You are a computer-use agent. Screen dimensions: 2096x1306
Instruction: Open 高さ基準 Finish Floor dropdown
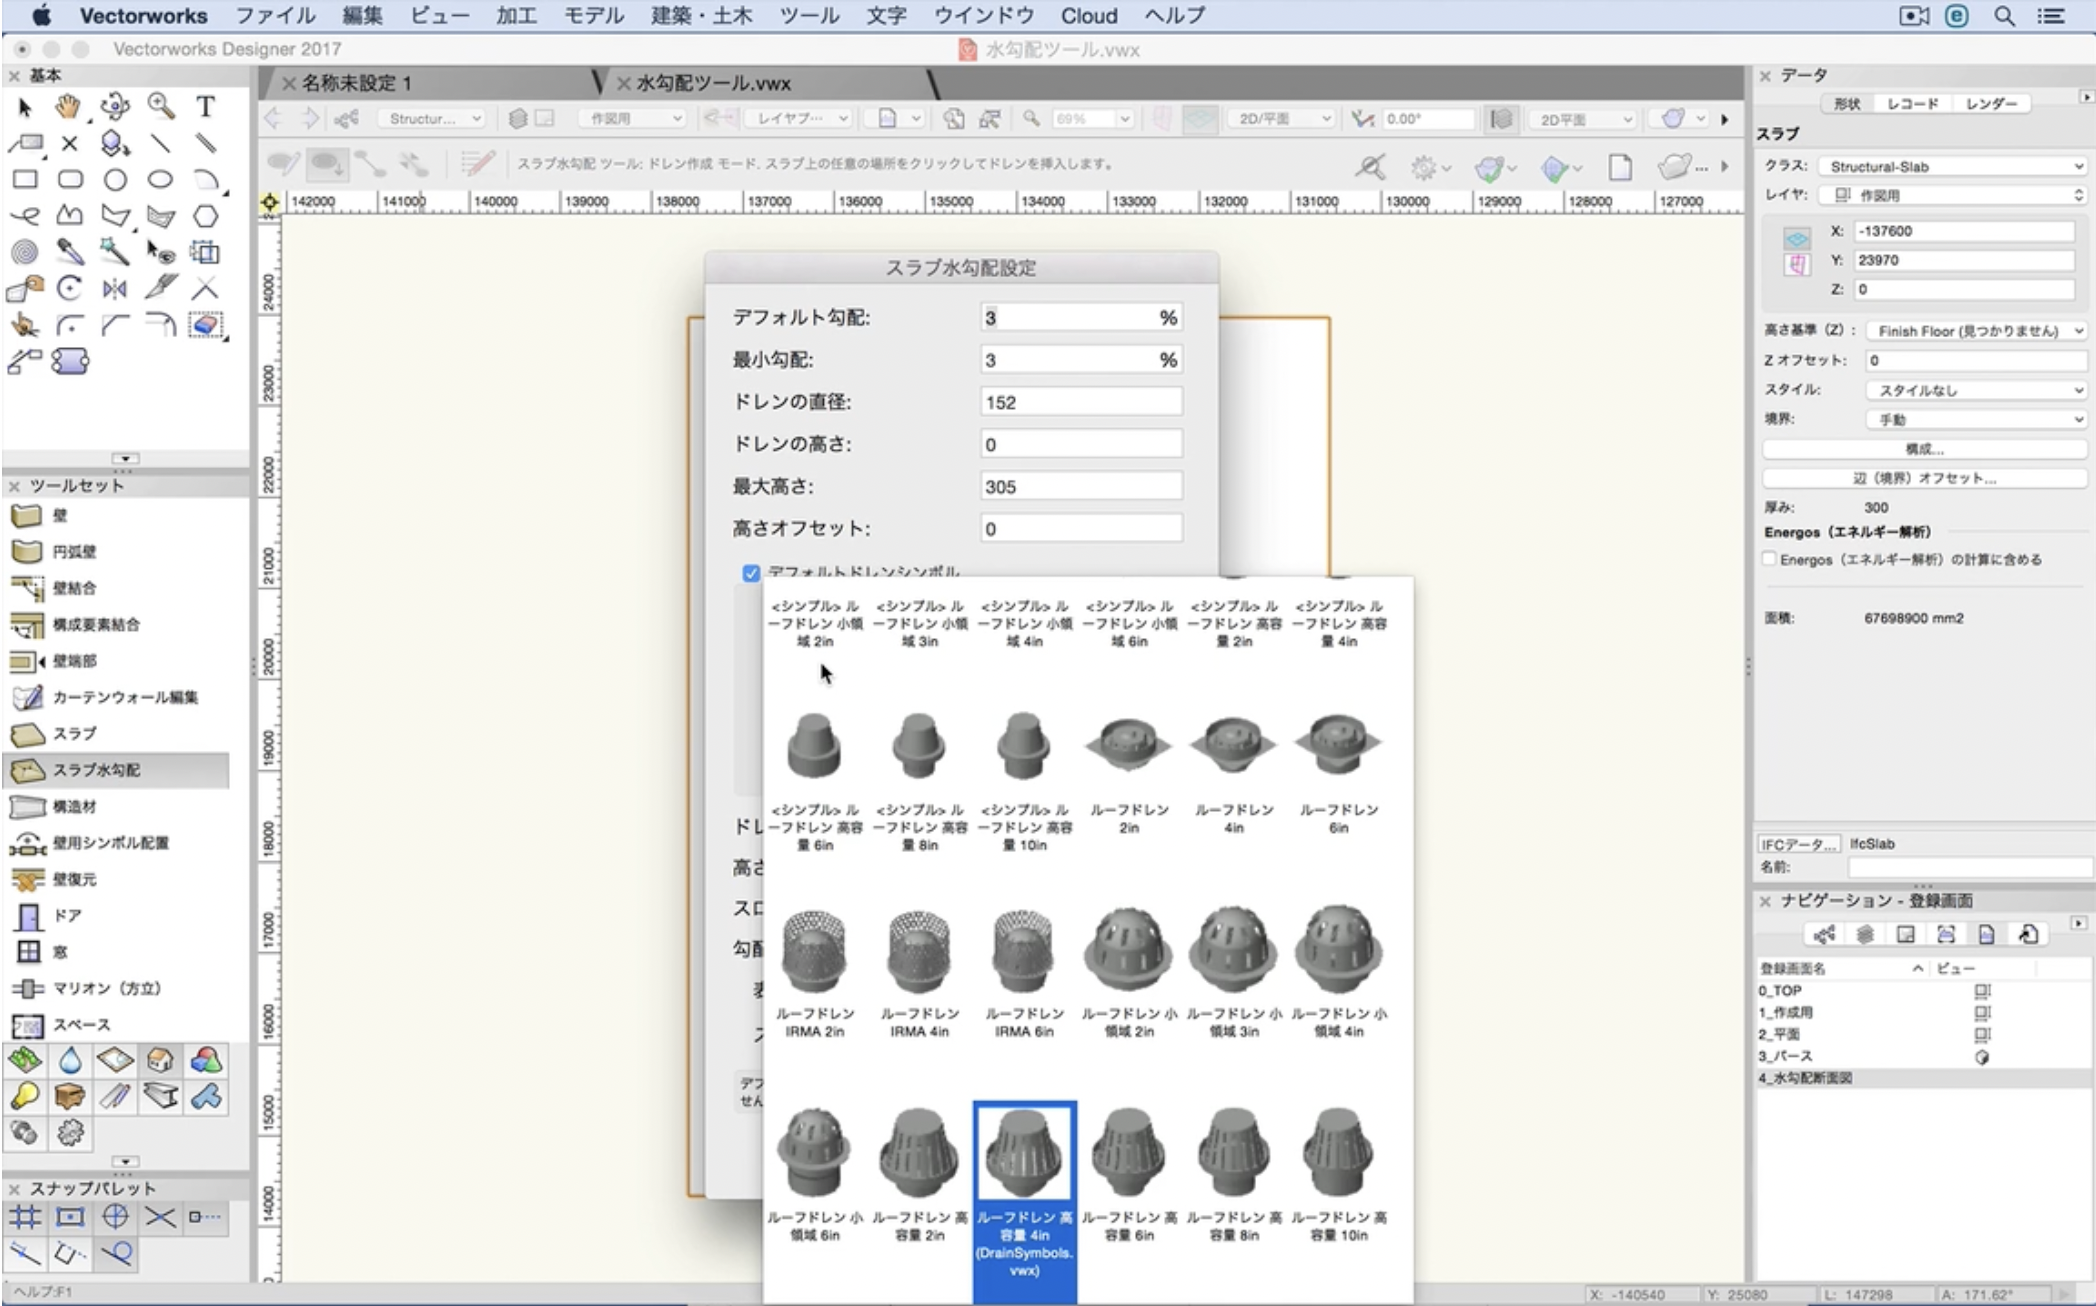tap(1977, 330)
